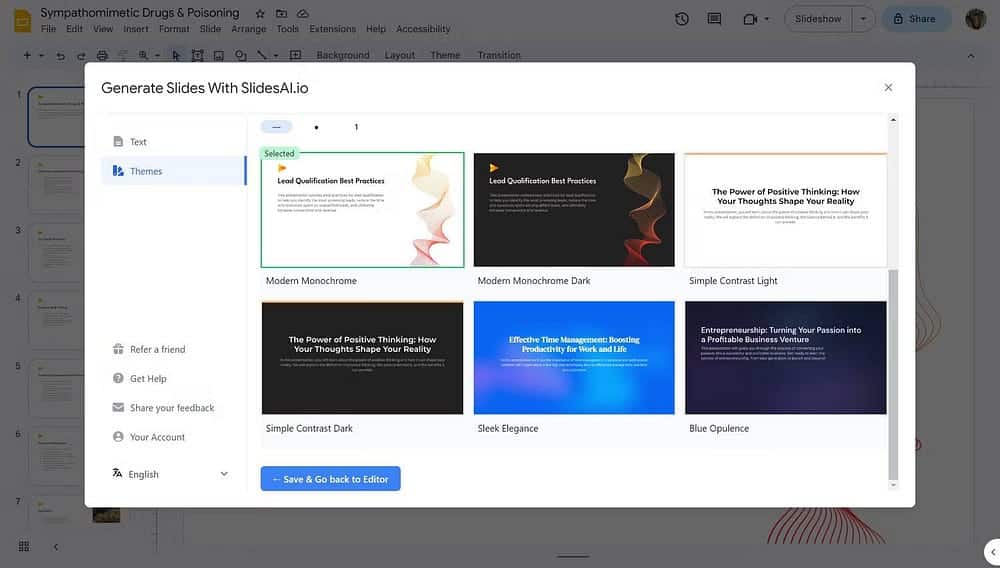Open the version history clock icon
1000x568 pixels.
pyautogui.click(x=682, y=19)
